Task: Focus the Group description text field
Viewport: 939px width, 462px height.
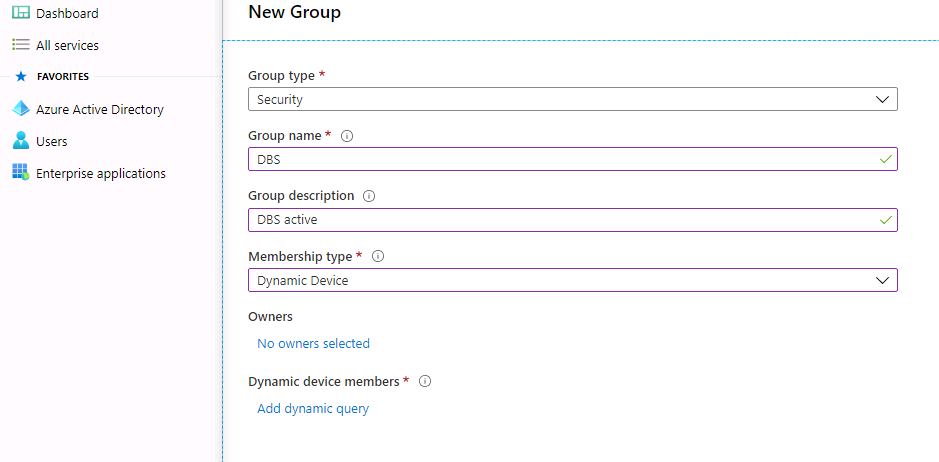Action: click(x=560, y=219)
